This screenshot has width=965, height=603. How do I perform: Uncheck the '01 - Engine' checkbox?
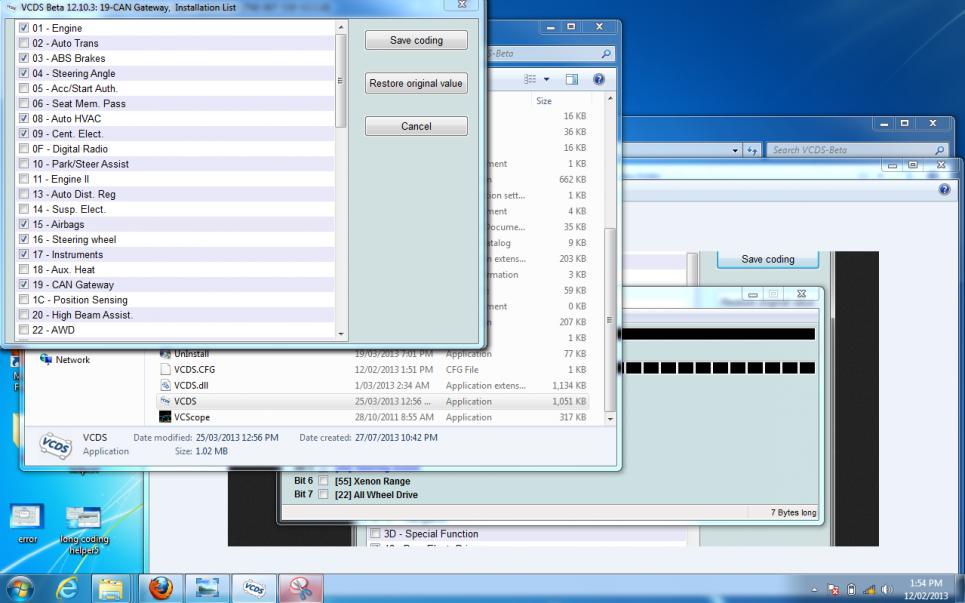[24, 28]
